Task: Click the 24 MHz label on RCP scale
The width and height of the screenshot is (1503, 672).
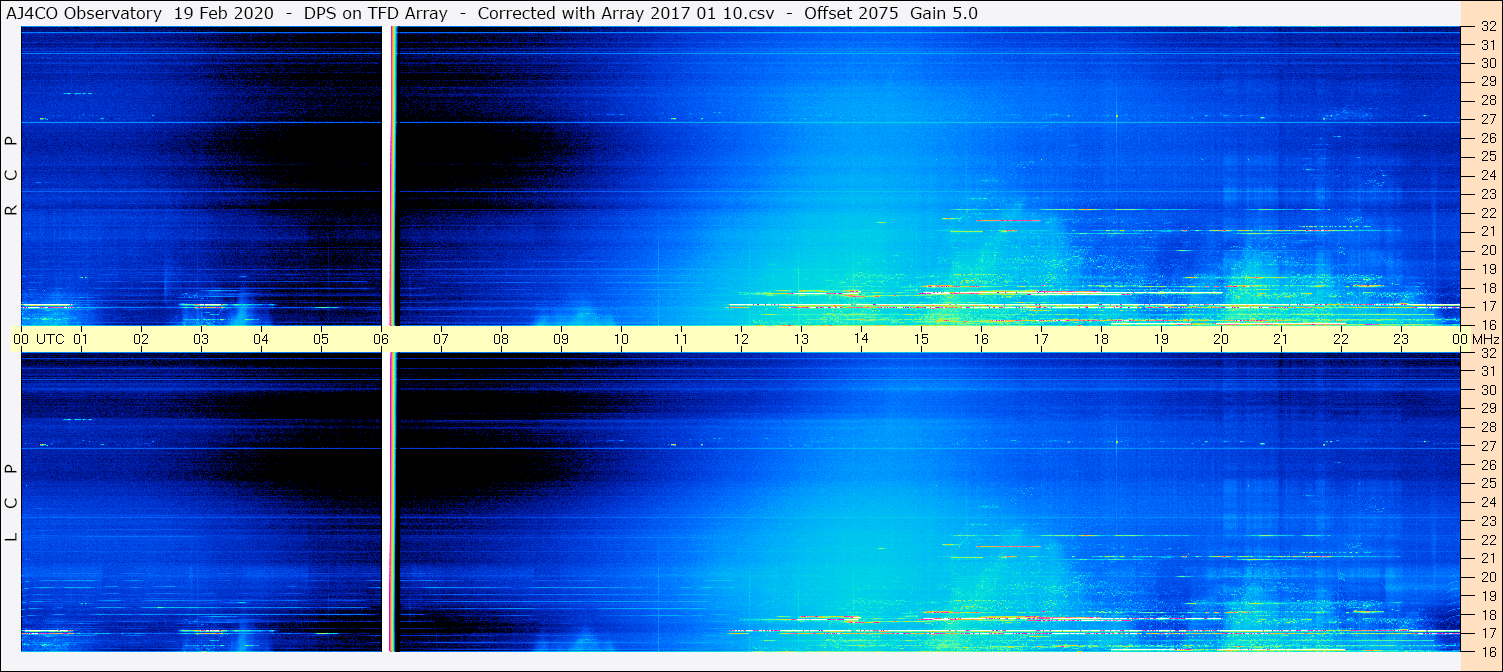Action: [x=1487, y=175]
